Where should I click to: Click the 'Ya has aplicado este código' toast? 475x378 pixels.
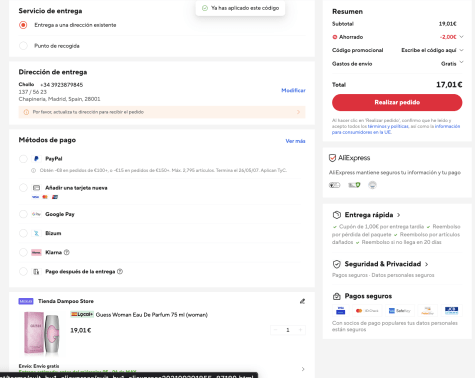tap(240, 8)
